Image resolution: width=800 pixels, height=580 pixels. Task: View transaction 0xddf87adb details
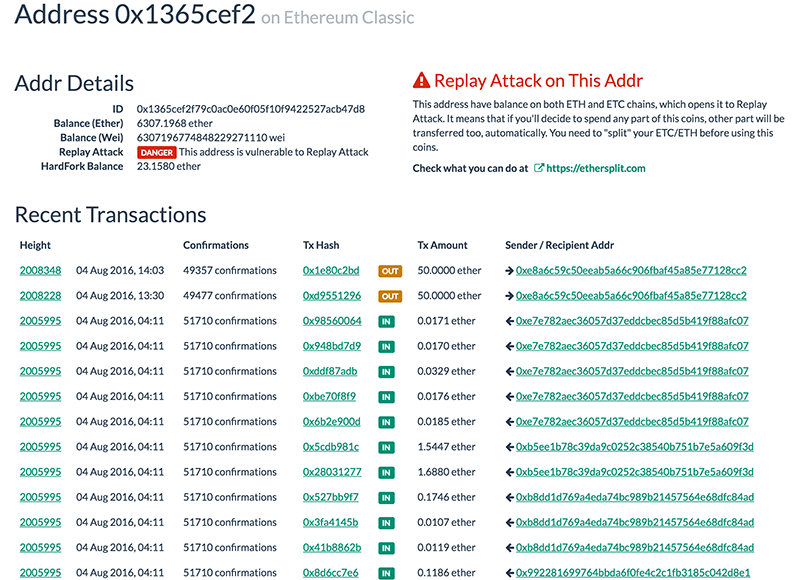(x=330, y=371)
